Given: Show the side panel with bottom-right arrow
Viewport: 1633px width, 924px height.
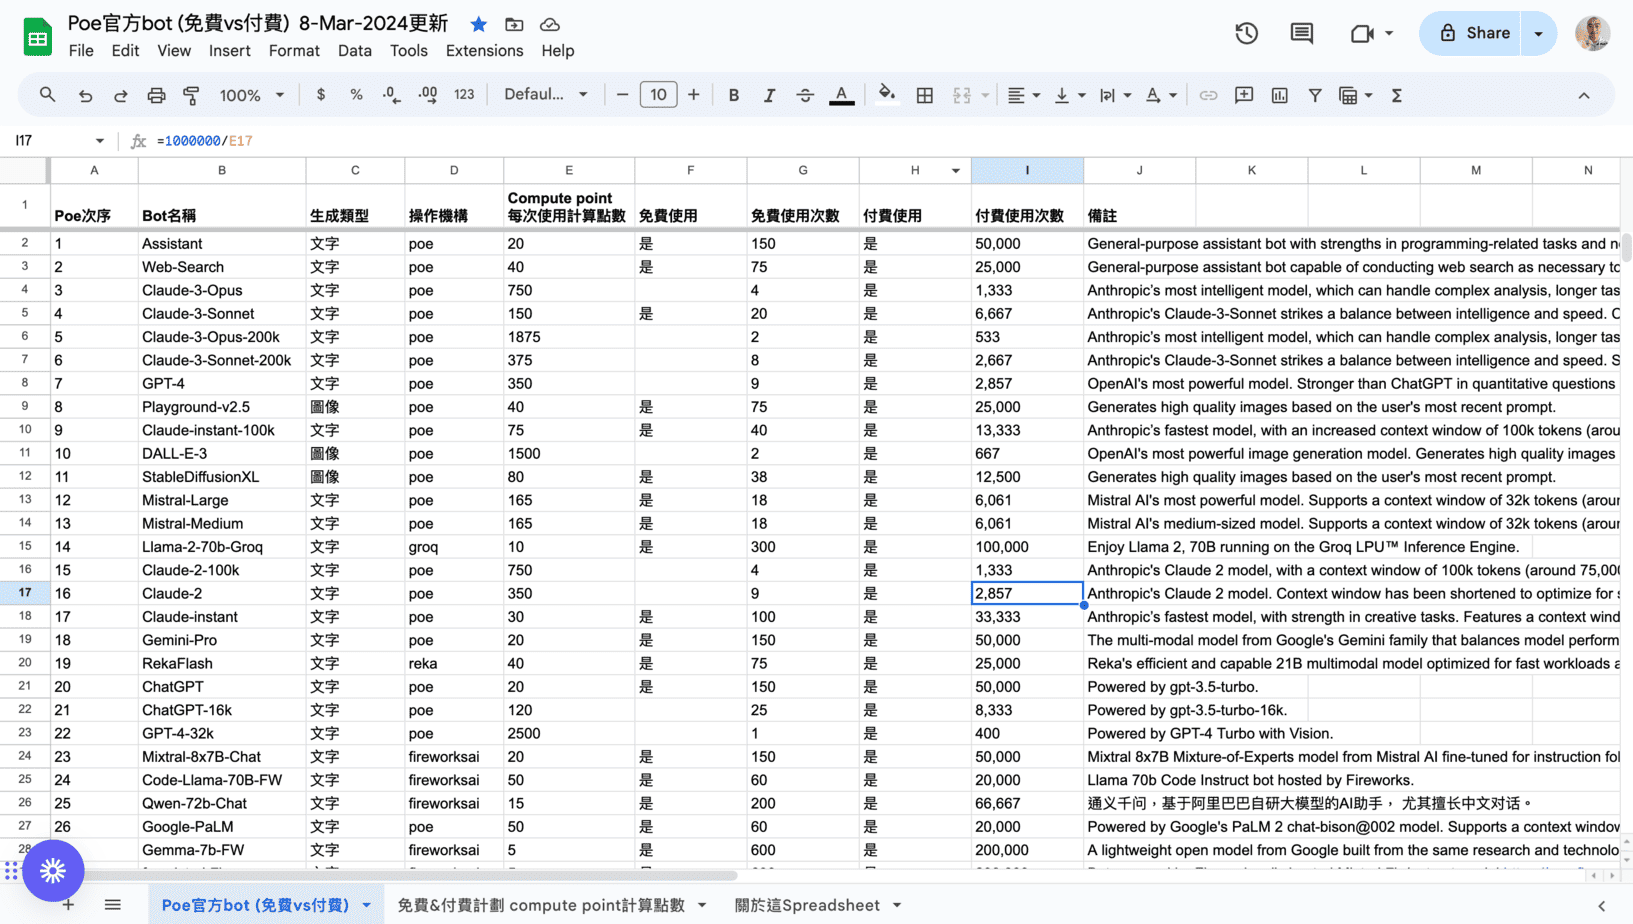Looking at the screenshot, I should coord(1601,905).
